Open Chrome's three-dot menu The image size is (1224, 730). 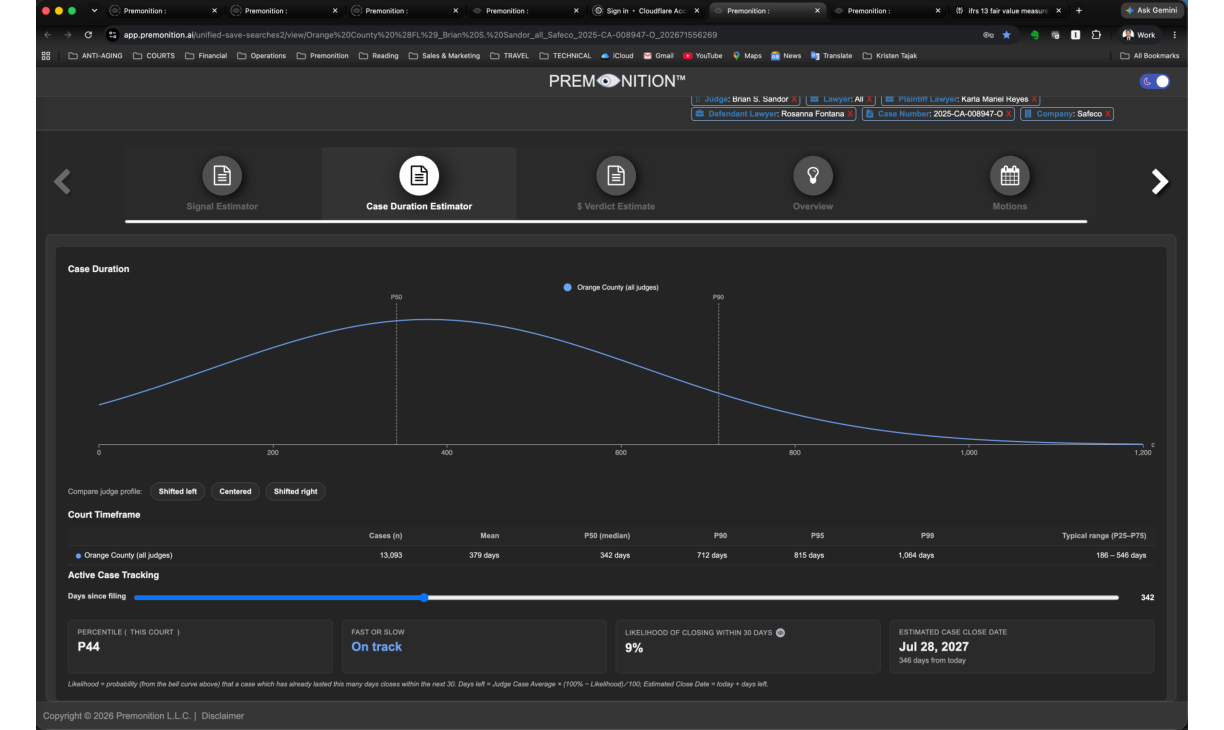pos(1174,34)
